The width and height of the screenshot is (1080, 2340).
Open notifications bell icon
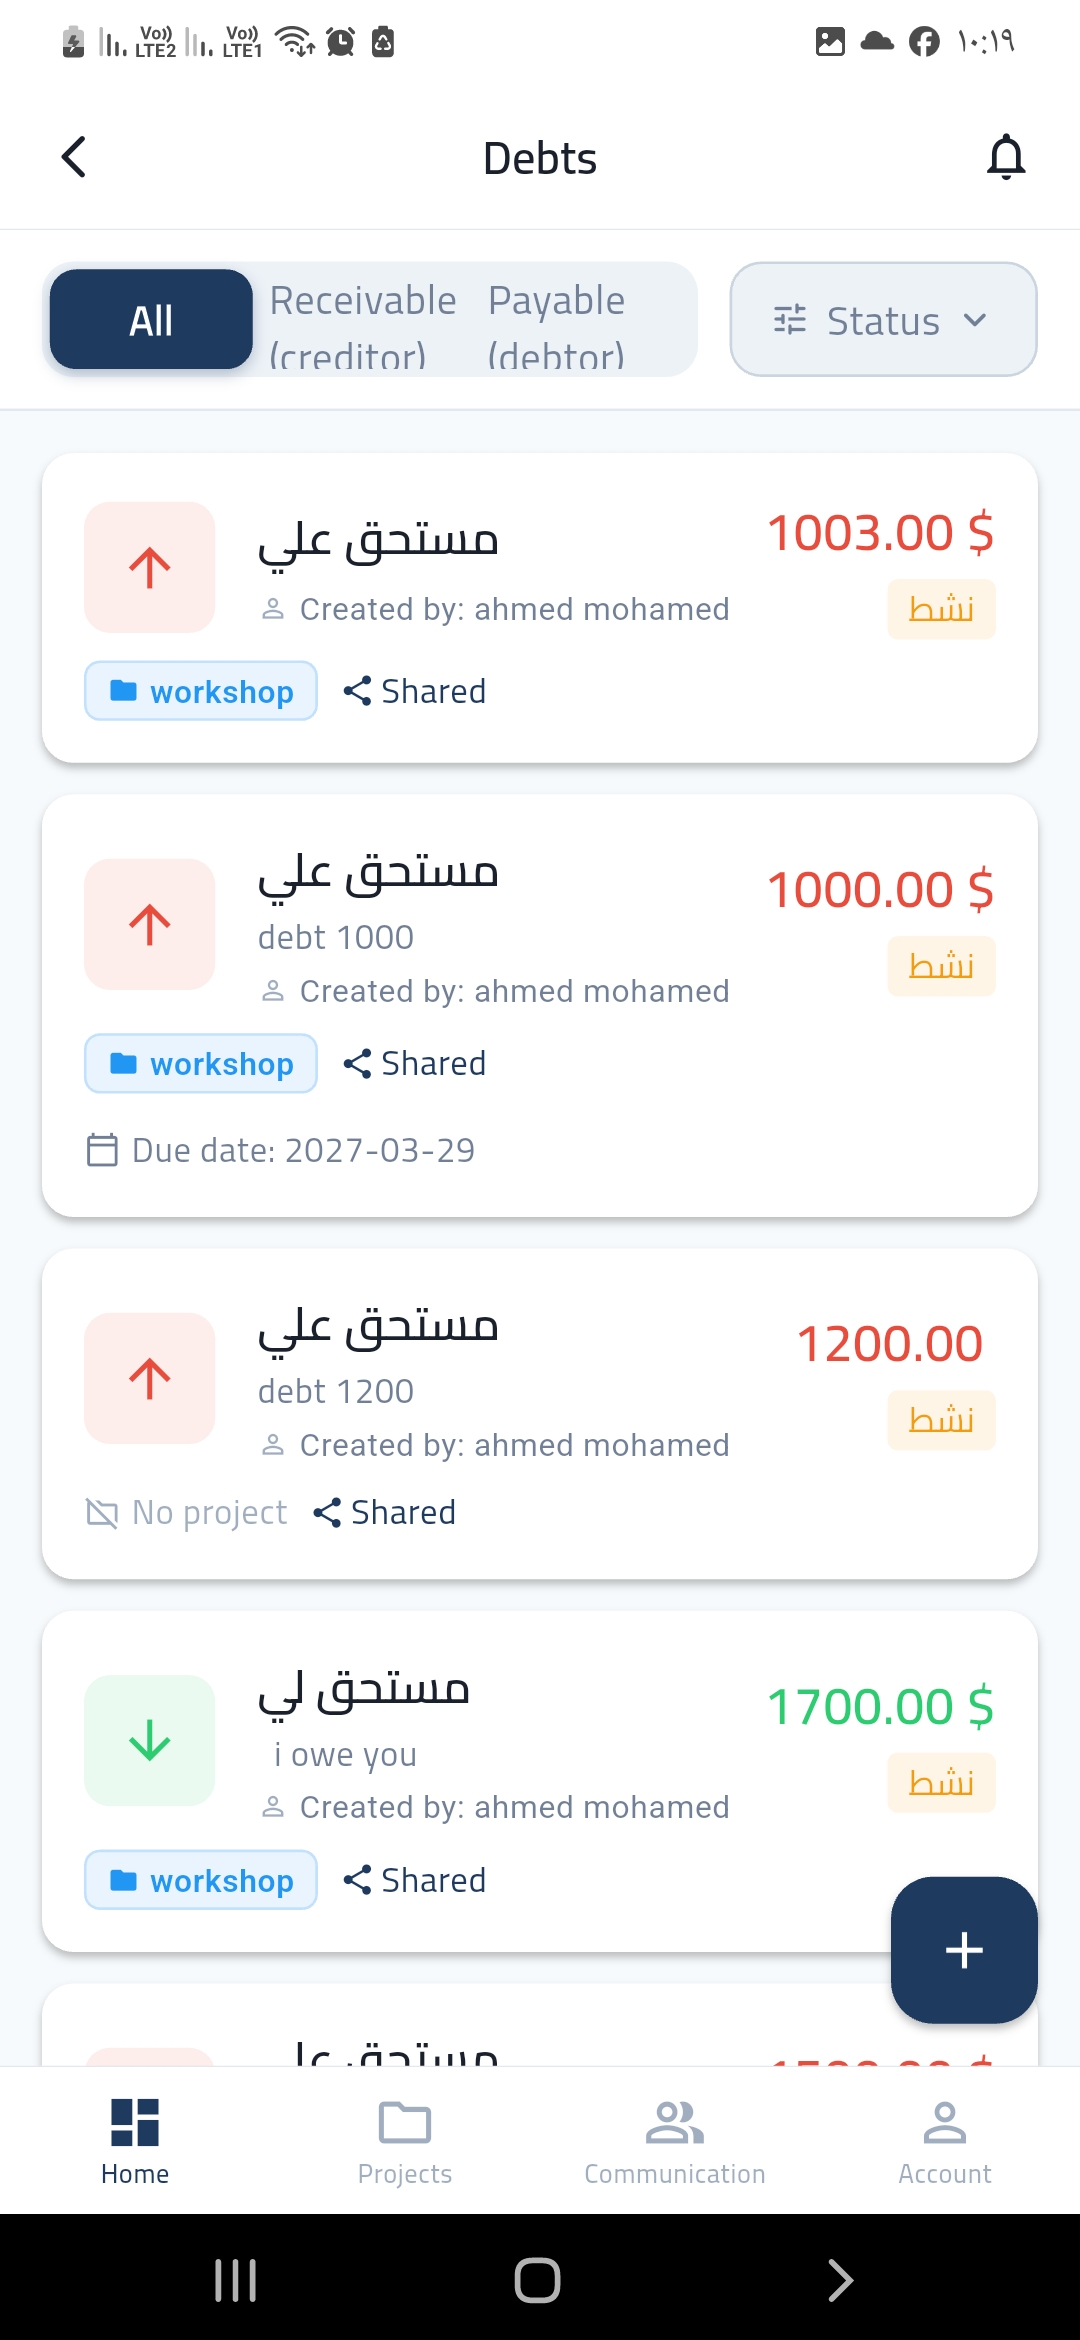1006,157
